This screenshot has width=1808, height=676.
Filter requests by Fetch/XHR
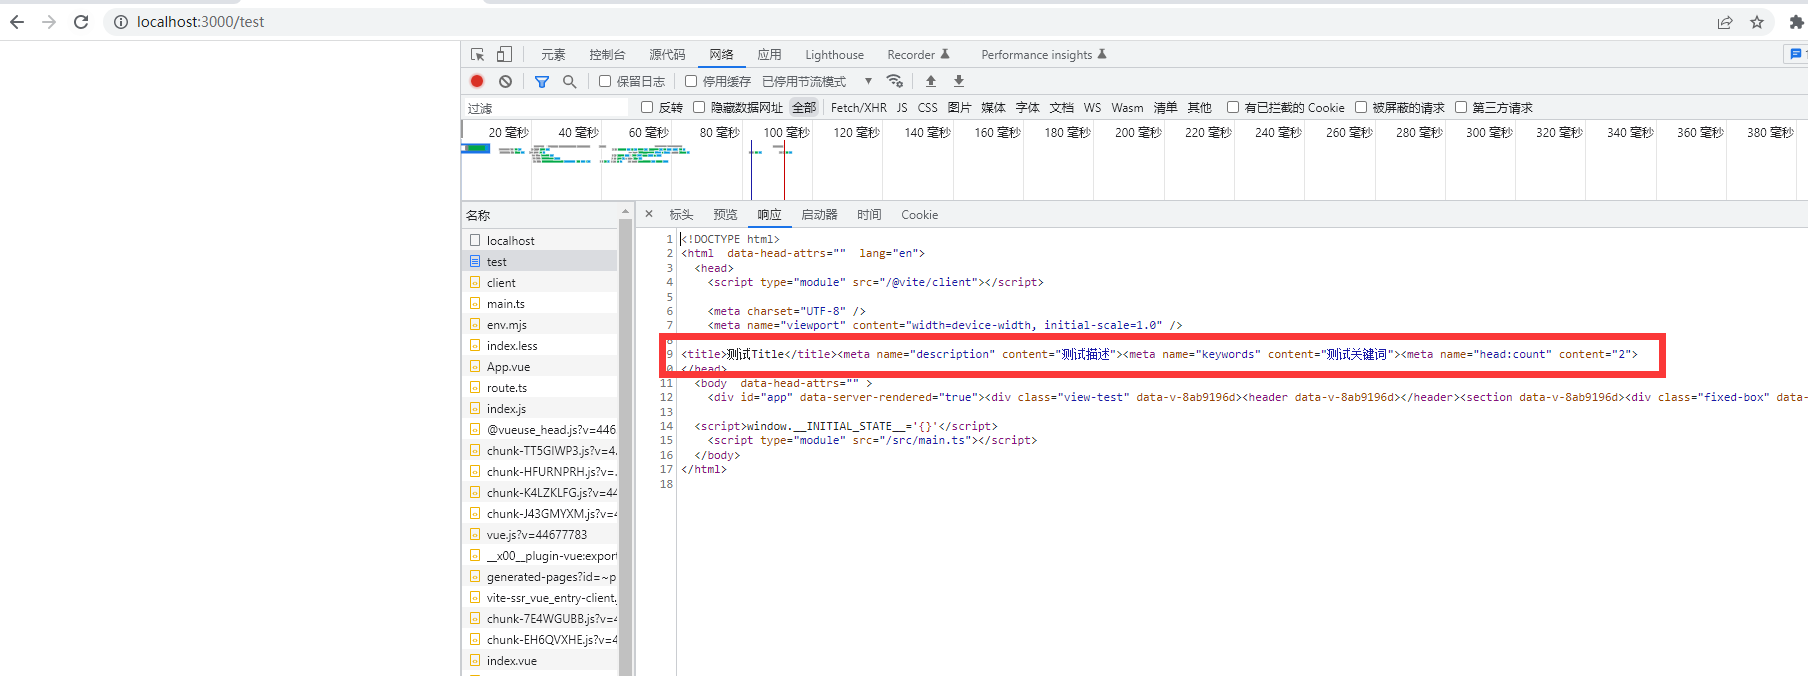coord(858,107)
